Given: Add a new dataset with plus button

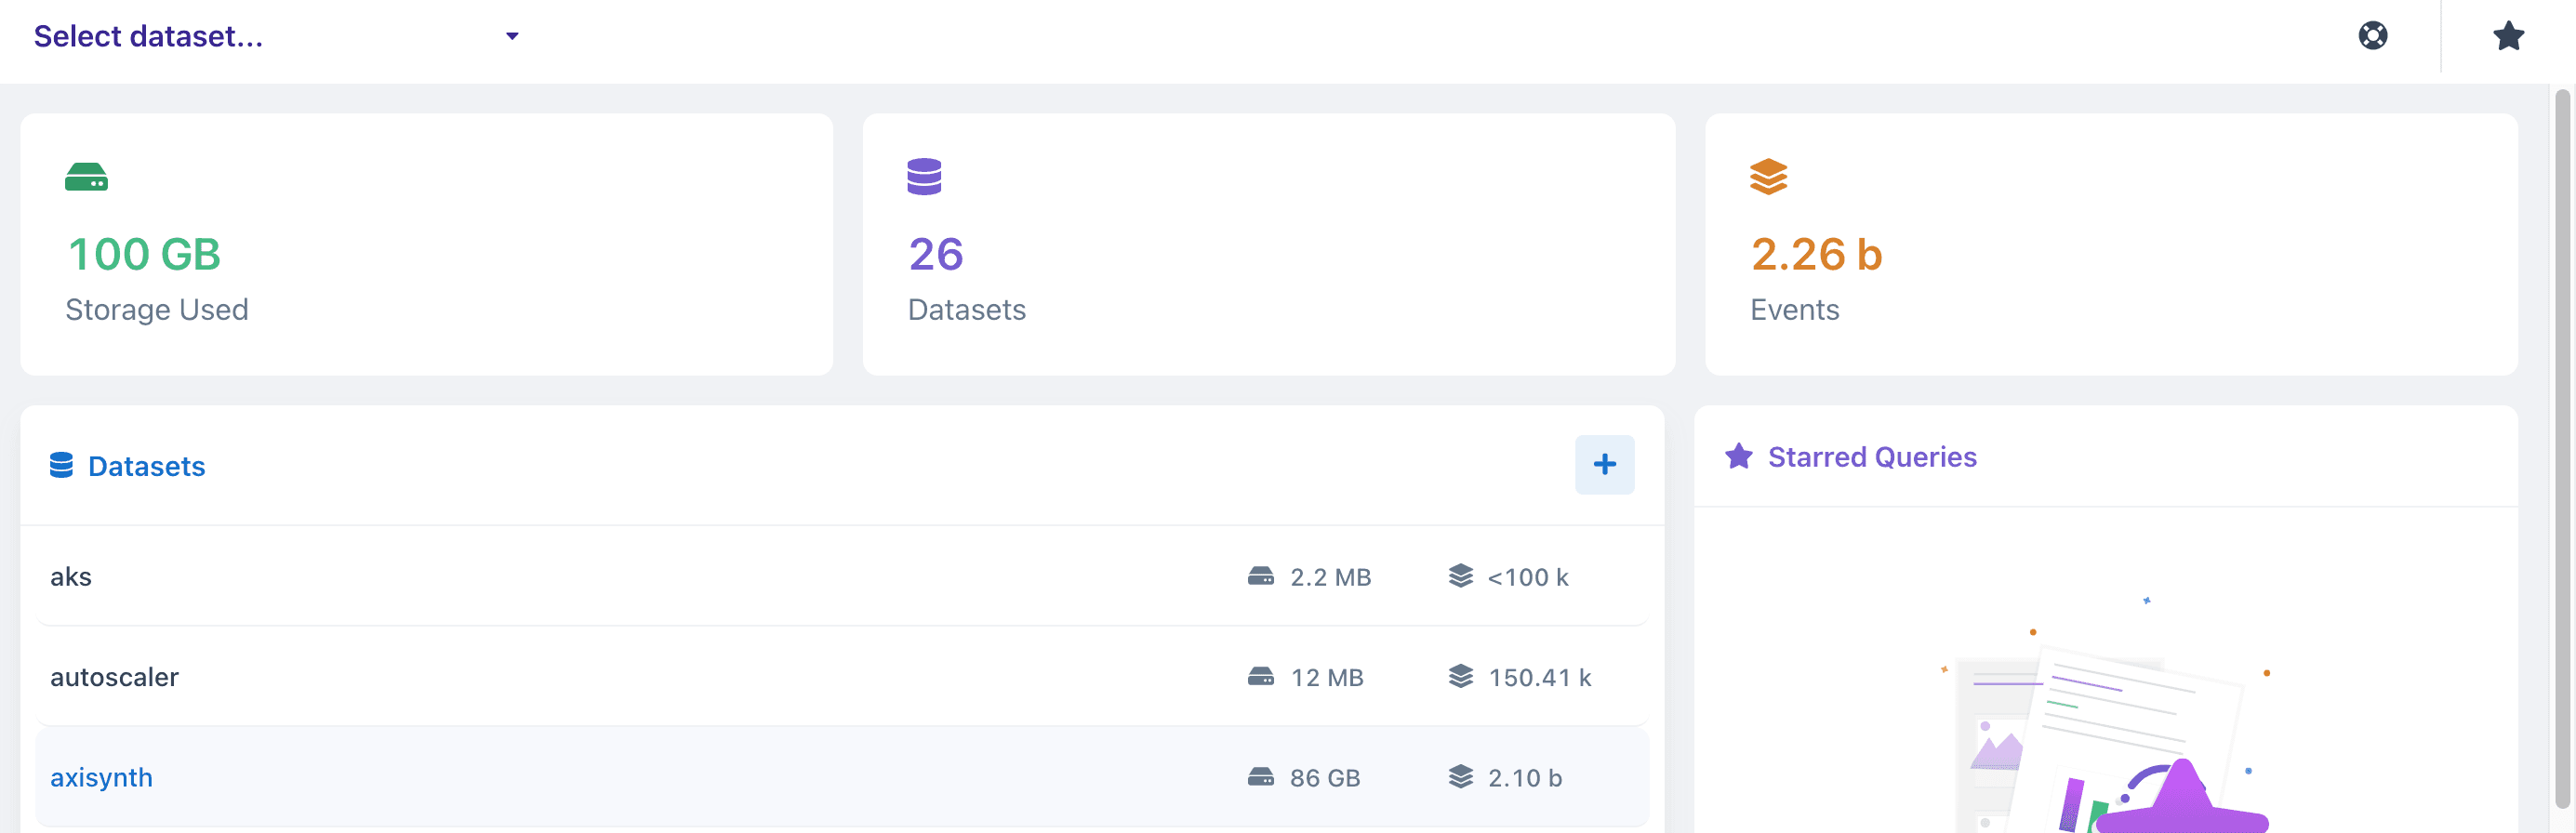Looking at the screenshot, I should coord(1604,464).
